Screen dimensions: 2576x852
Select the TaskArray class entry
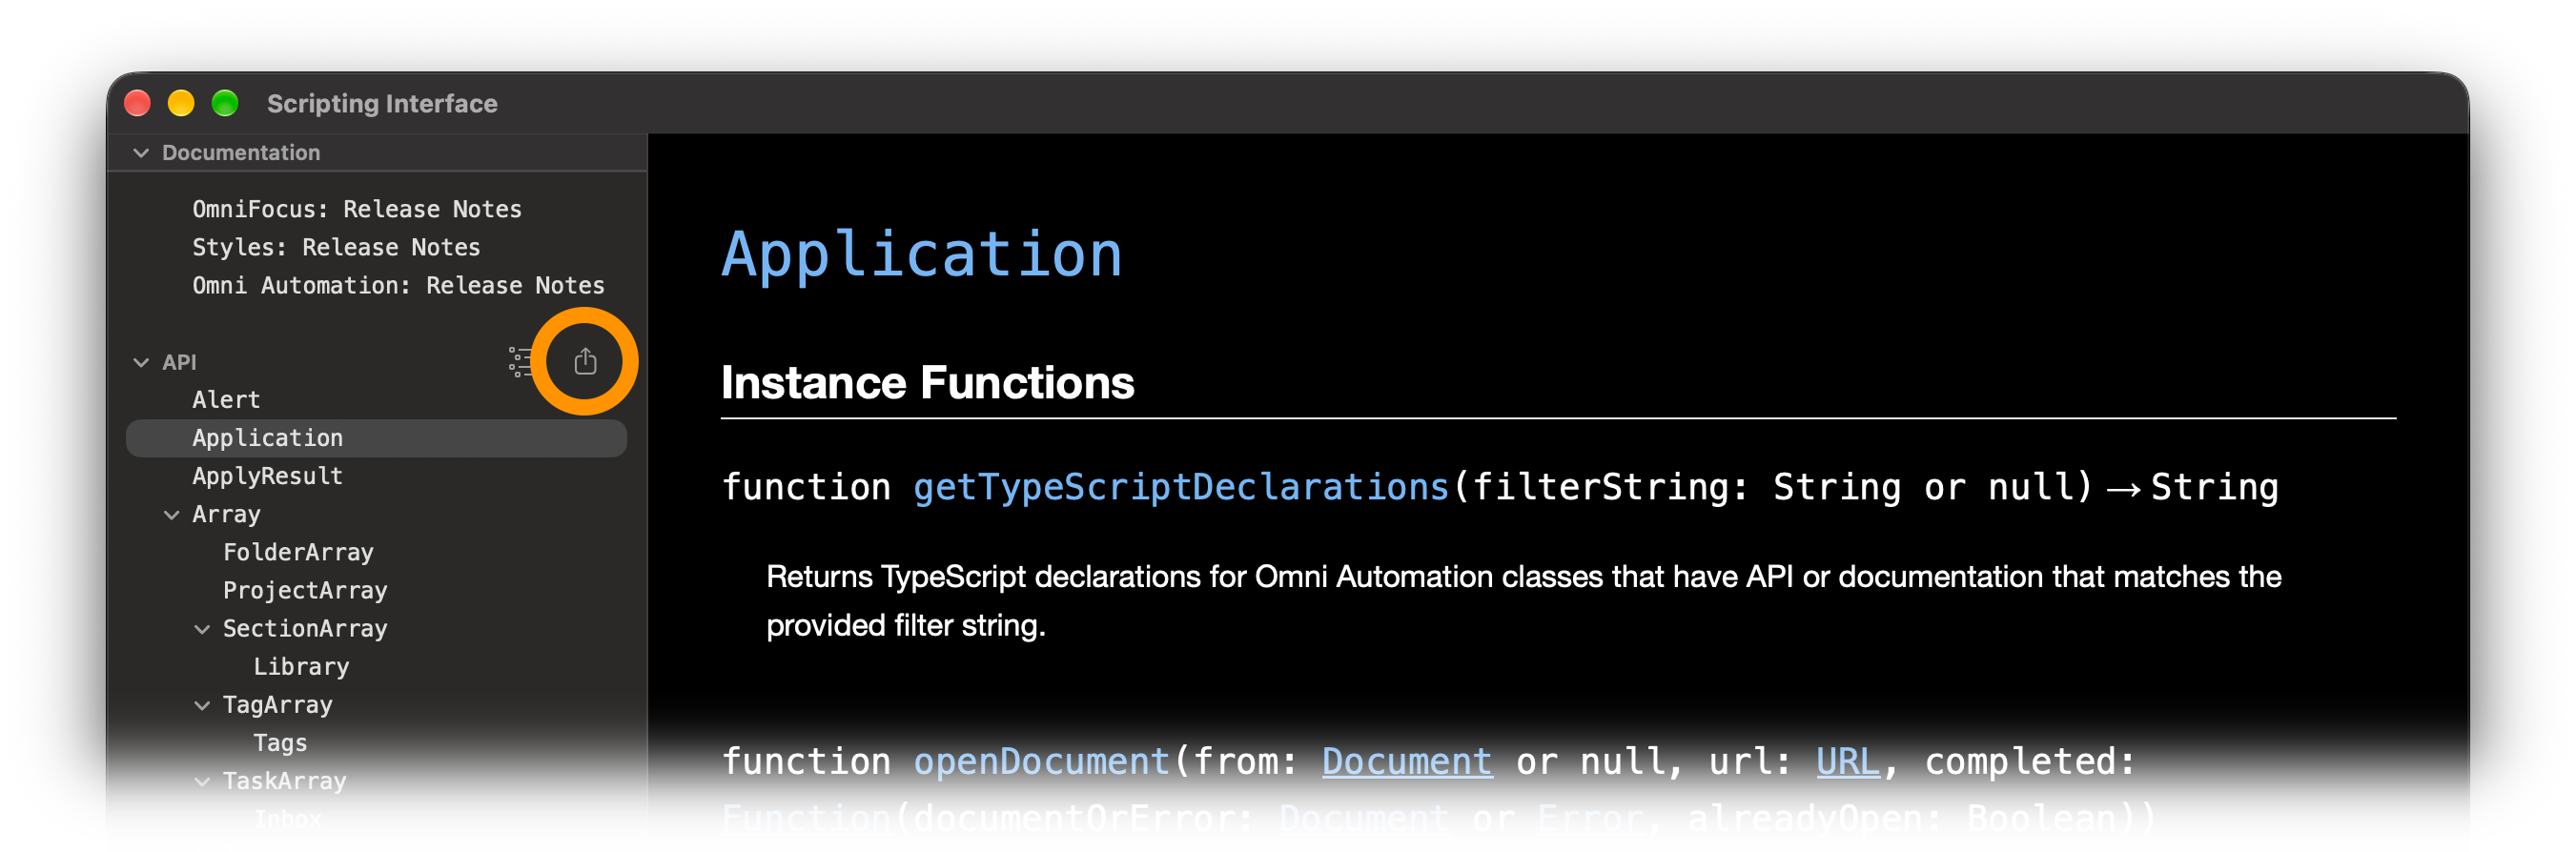pos(284,781)
